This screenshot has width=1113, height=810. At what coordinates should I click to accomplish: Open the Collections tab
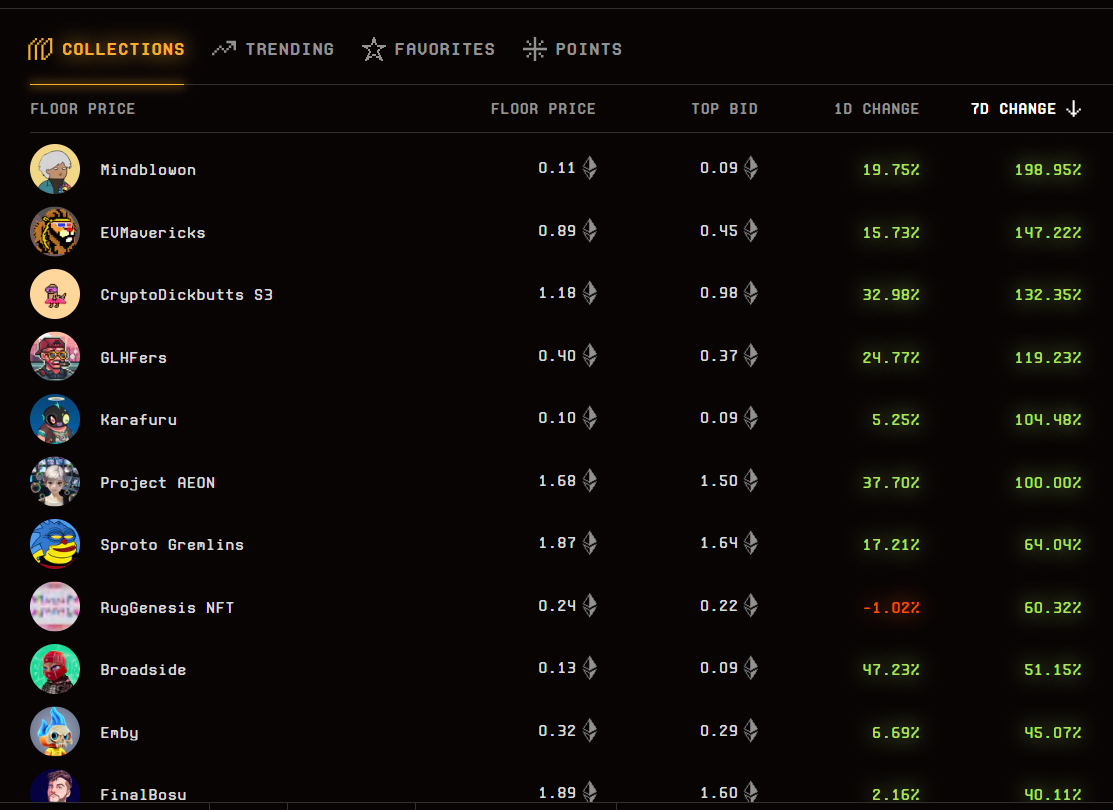(x=106, y=49)
